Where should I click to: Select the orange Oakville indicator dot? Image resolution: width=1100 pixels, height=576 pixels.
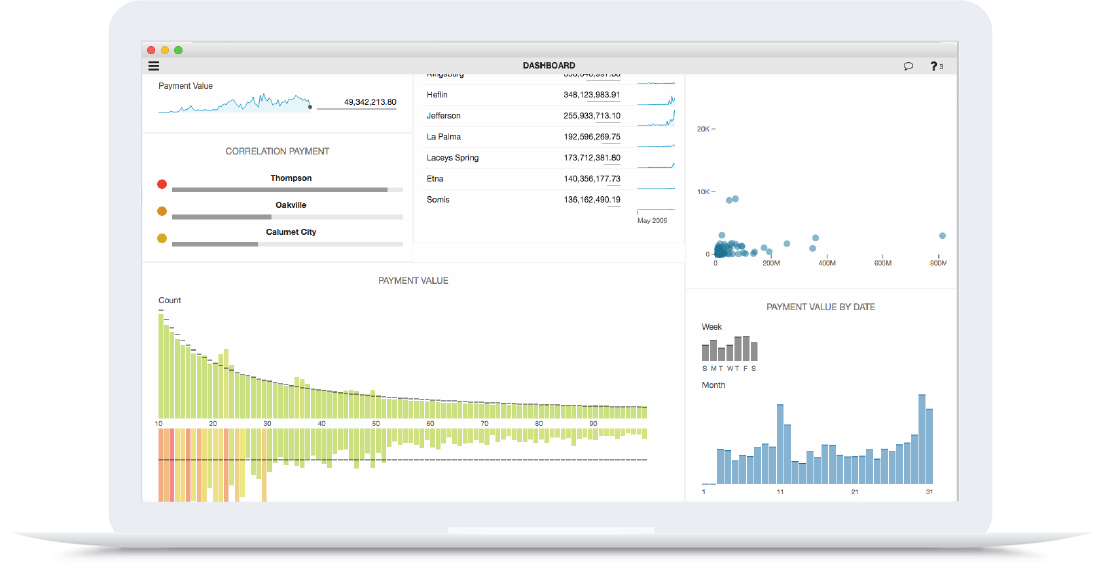(x=162, y=211)
